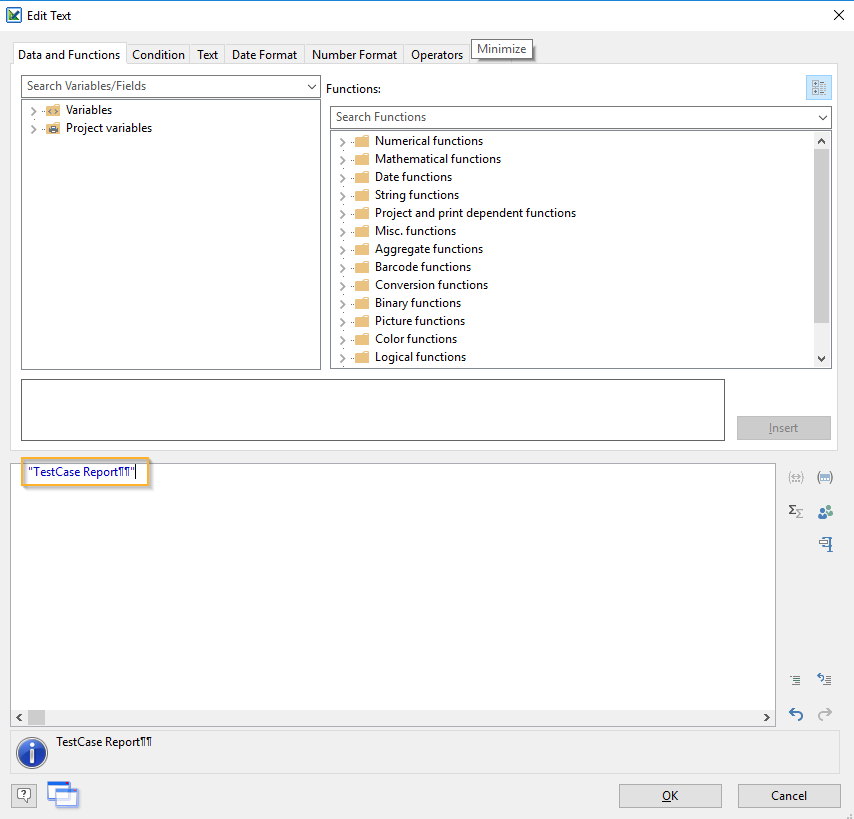Expand Mathematical functions node
Viewport: 854px width, 819px height.
coord(342,160)
